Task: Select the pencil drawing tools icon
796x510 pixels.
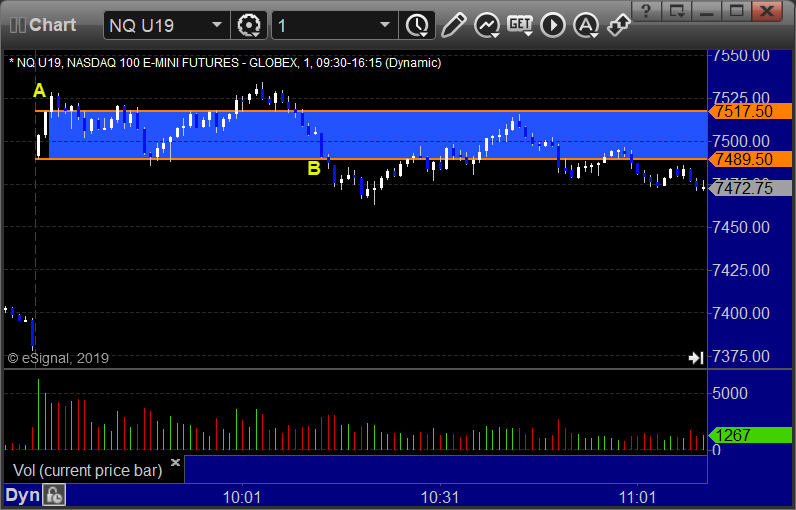Action: (453, 25)
